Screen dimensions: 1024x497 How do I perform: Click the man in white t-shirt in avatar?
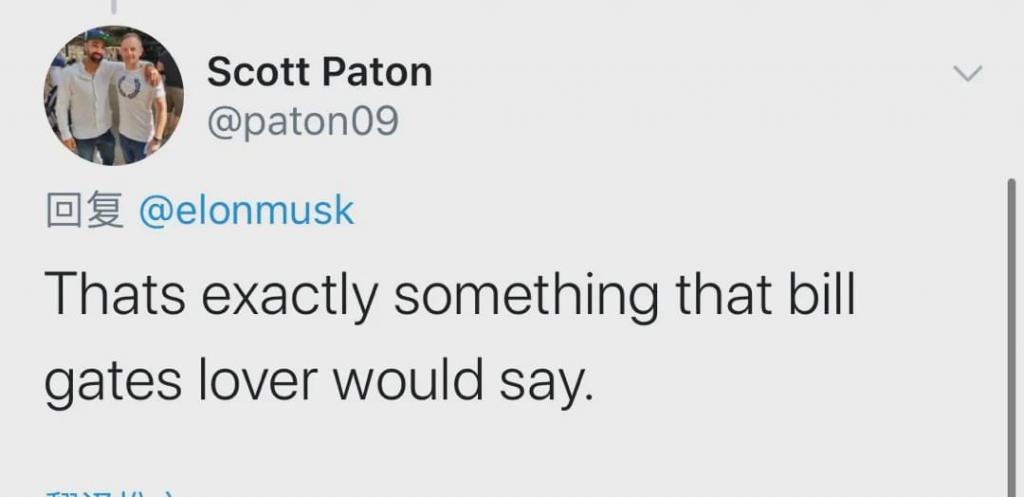140,98
